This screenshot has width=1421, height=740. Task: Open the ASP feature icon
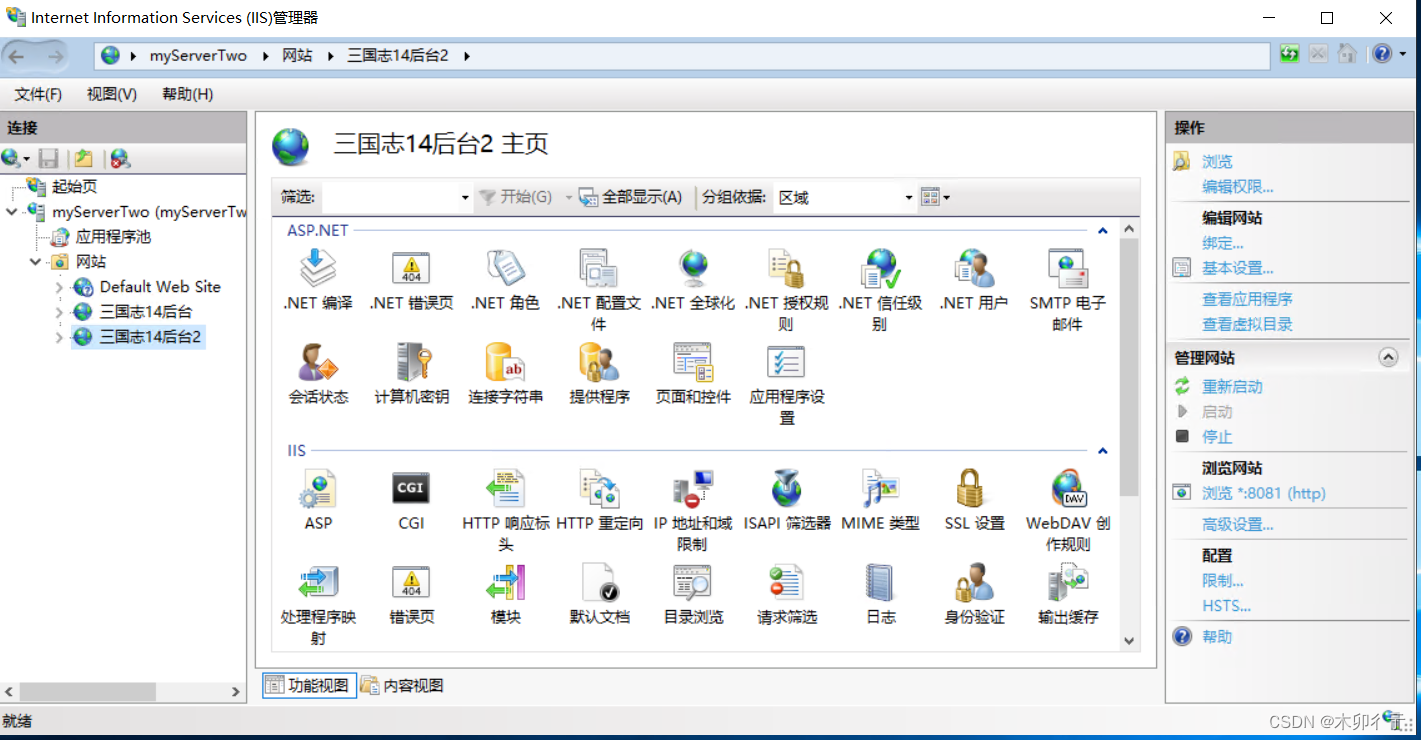tap(319, 489)
